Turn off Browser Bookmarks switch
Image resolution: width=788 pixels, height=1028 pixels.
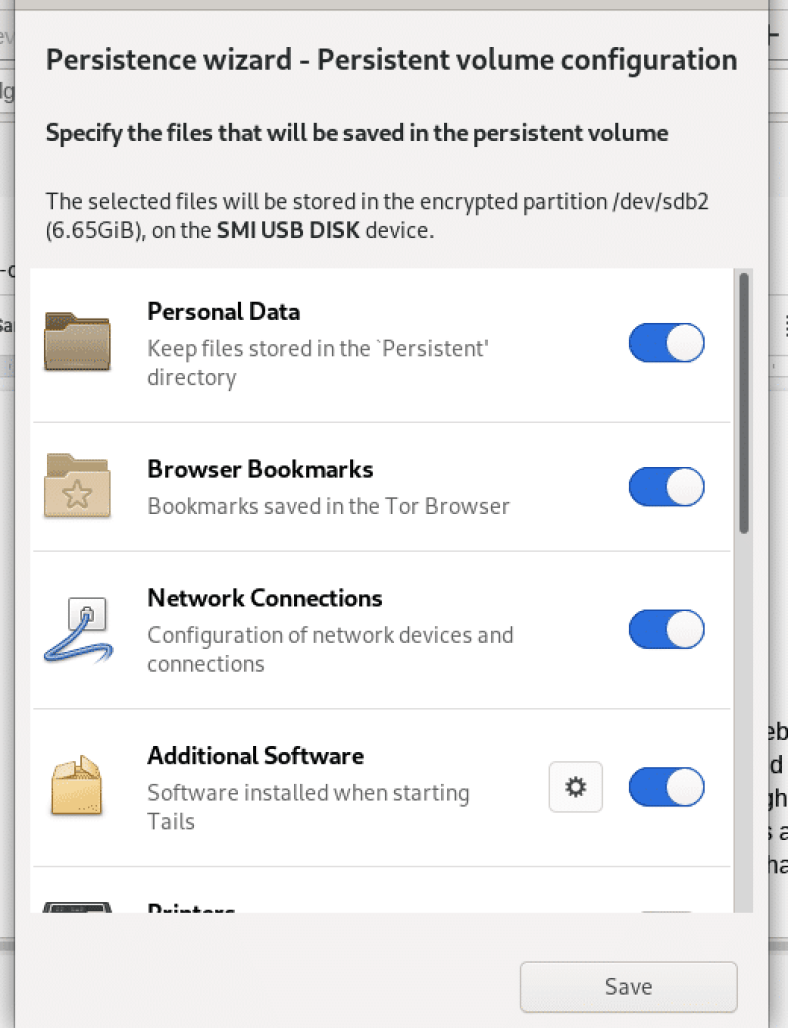click(x=666, y=487)
